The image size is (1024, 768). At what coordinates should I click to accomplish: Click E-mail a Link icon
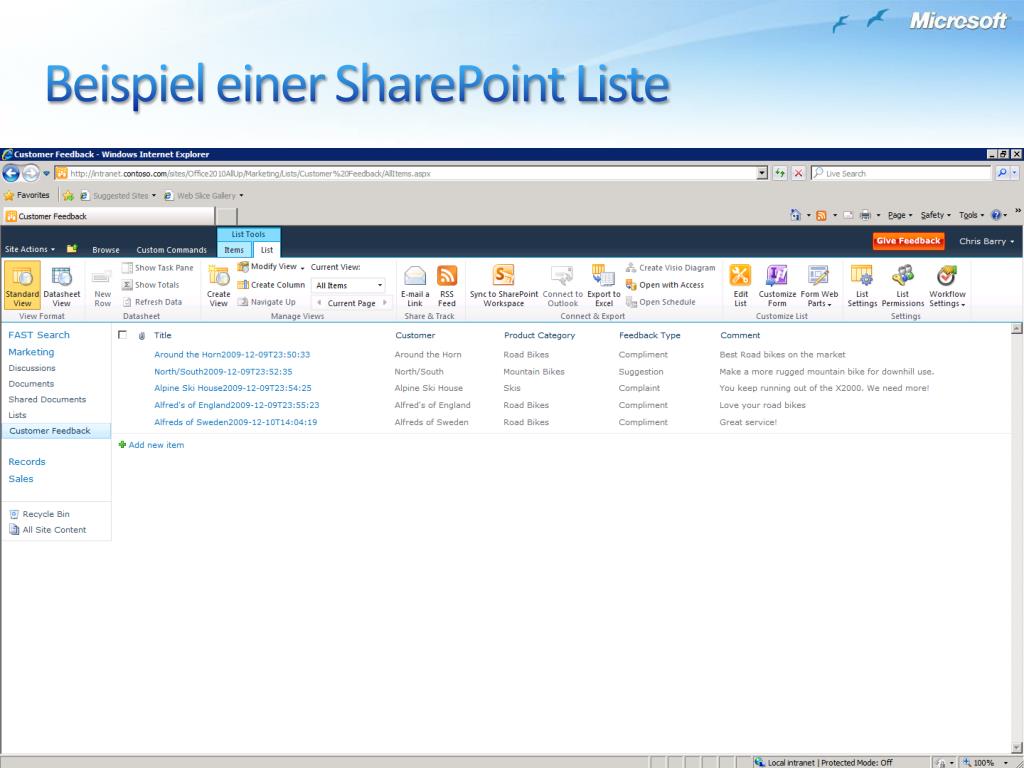[x=415, y=285]
